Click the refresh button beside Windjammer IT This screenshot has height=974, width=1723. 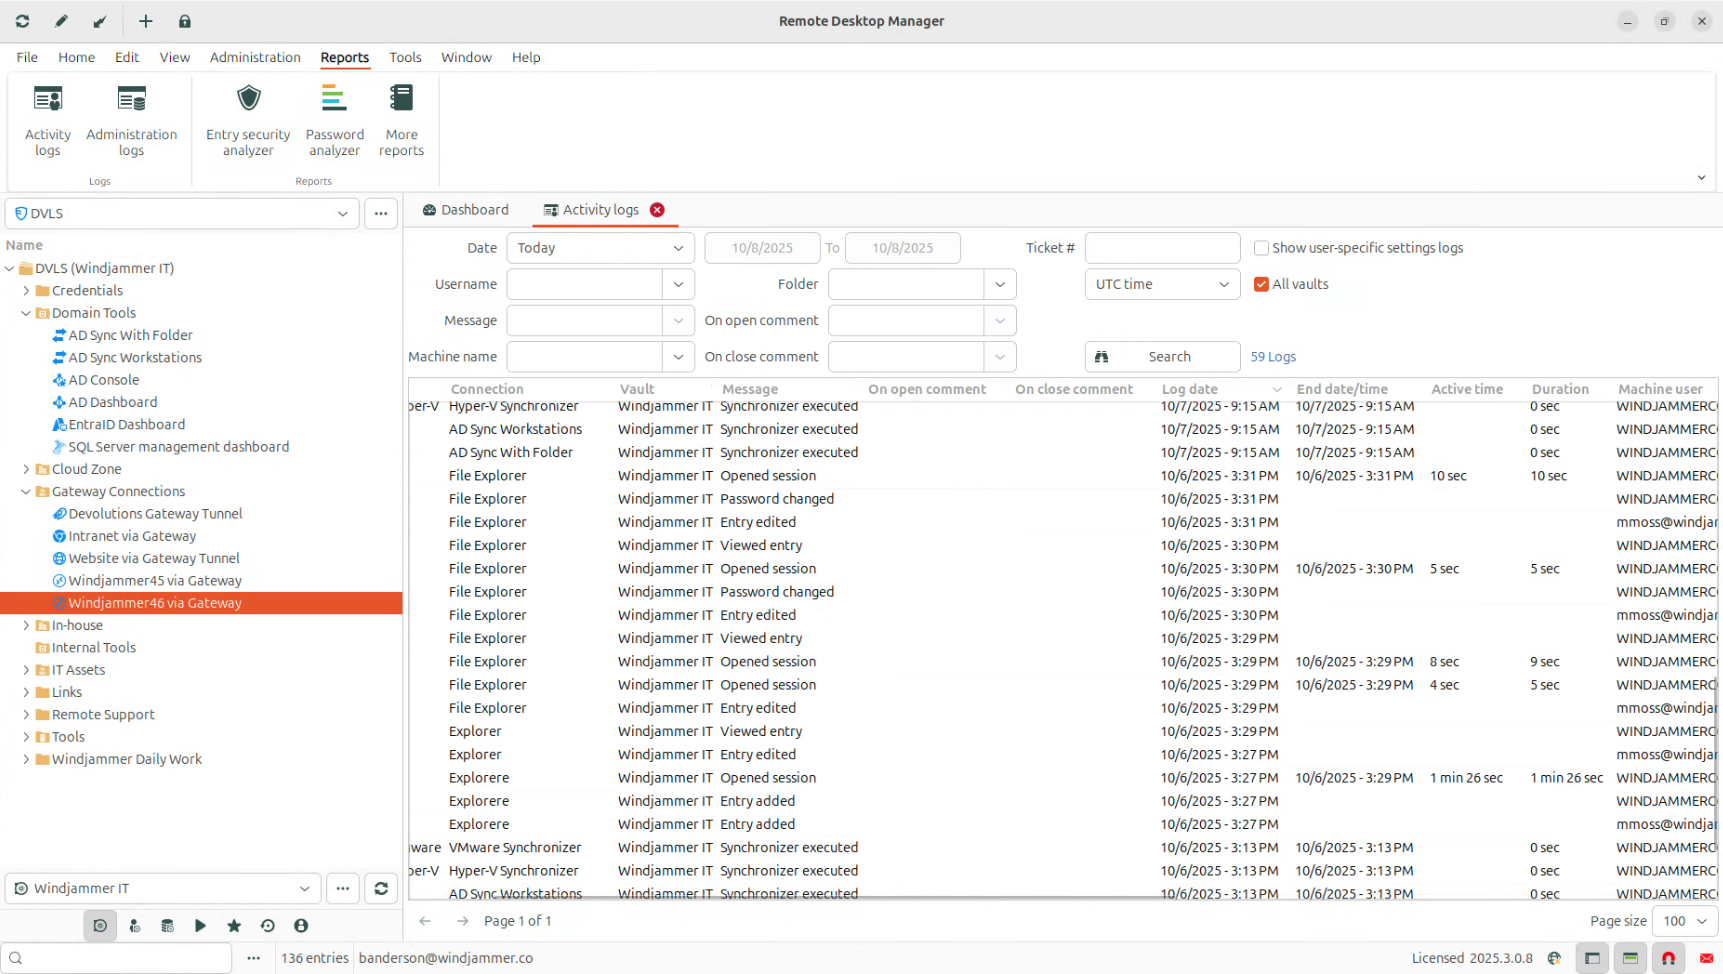click(381, 888)
